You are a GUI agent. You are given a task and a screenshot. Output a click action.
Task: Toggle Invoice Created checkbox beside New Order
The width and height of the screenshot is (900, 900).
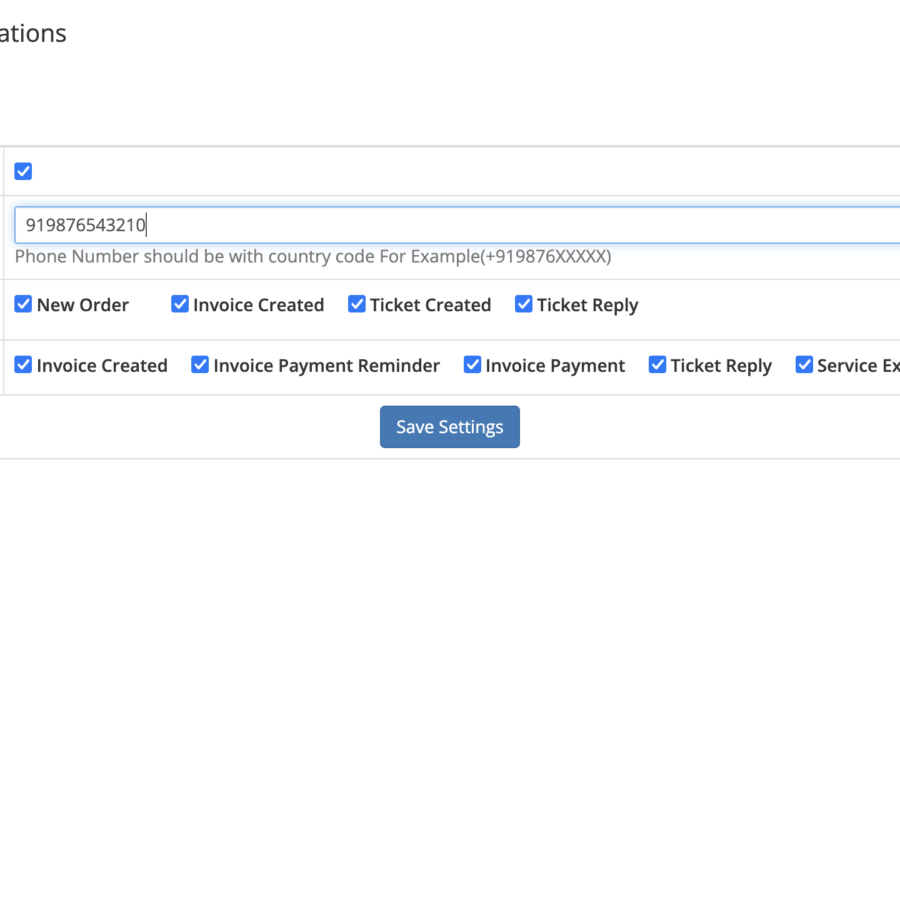[x=180, y=305]
